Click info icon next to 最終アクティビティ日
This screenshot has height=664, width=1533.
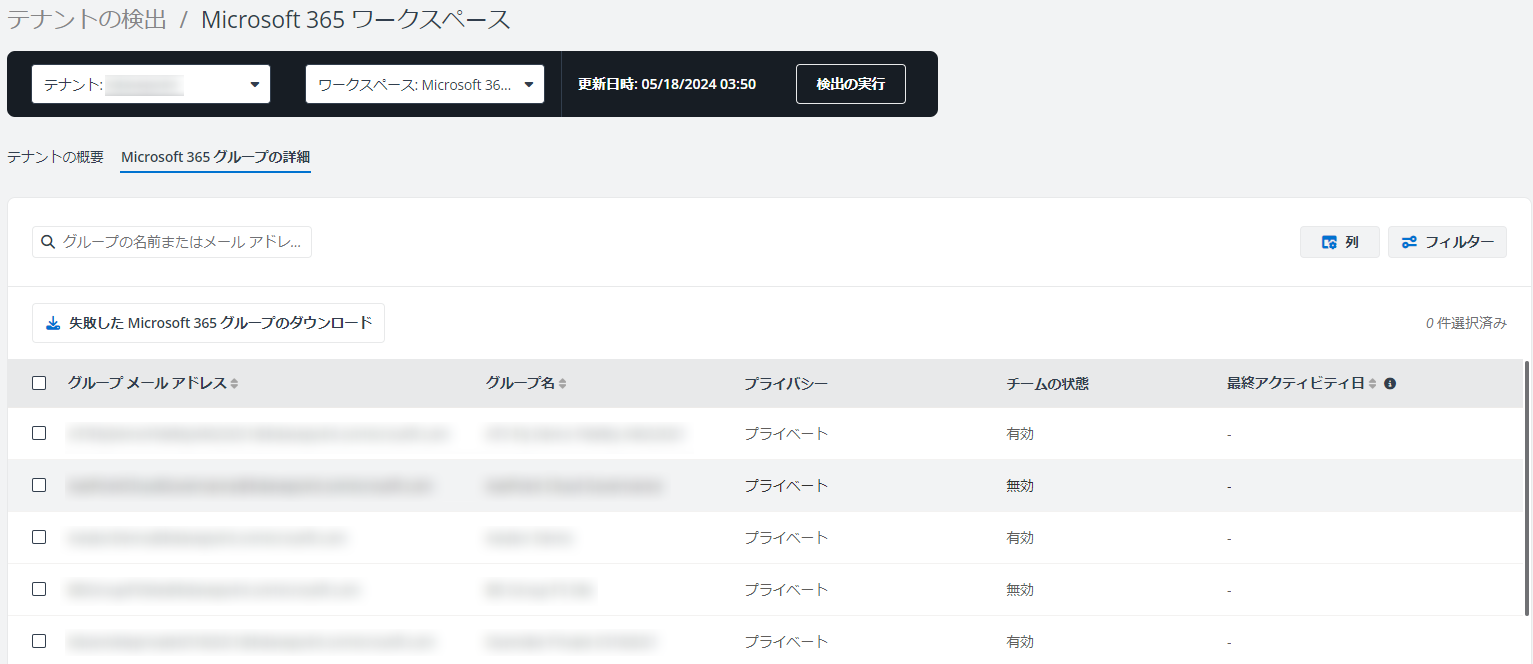click(x=1390, y=383)
